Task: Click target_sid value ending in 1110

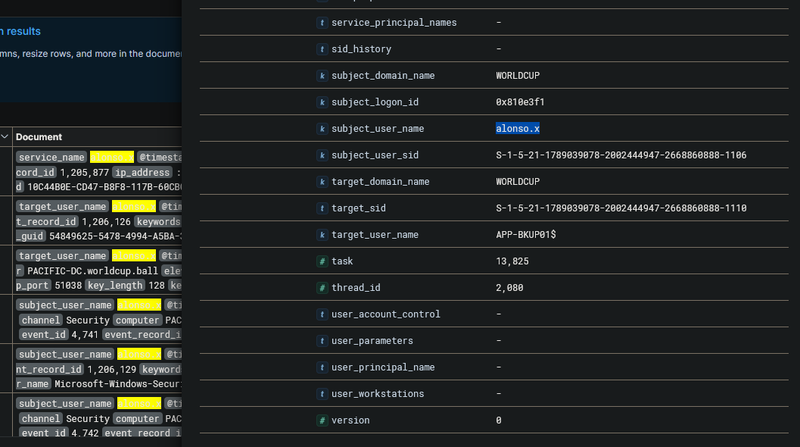Action: tap(620, 208)
